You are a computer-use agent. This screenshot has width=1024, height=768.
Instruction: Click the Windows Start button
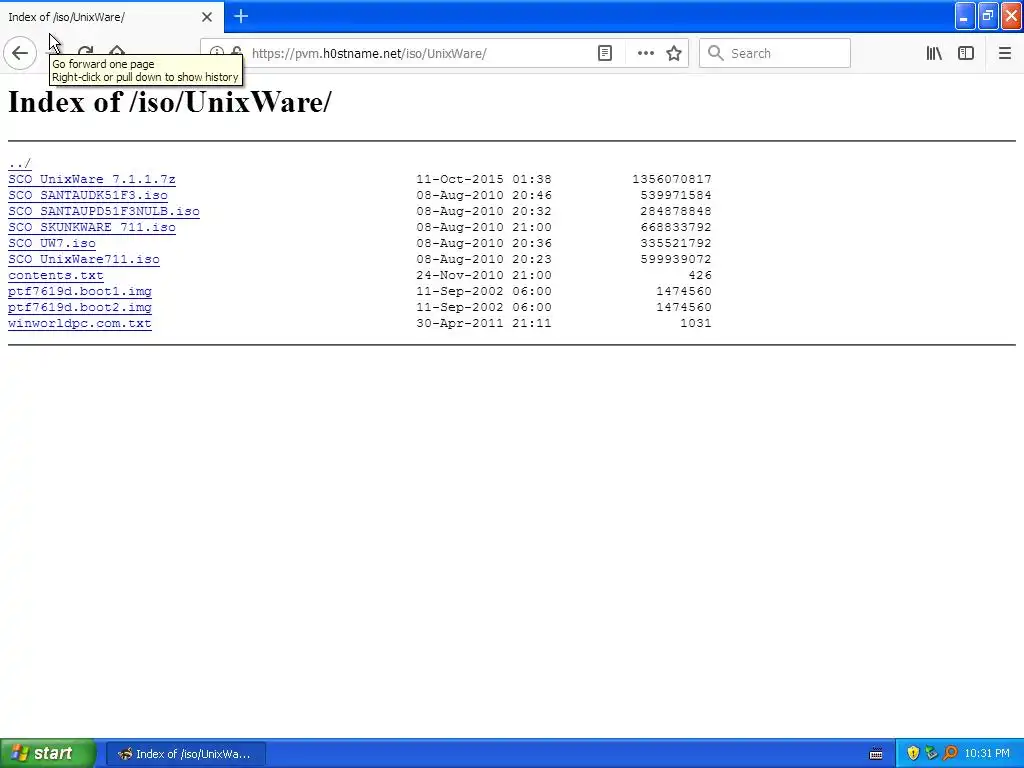tap(48, 753)
